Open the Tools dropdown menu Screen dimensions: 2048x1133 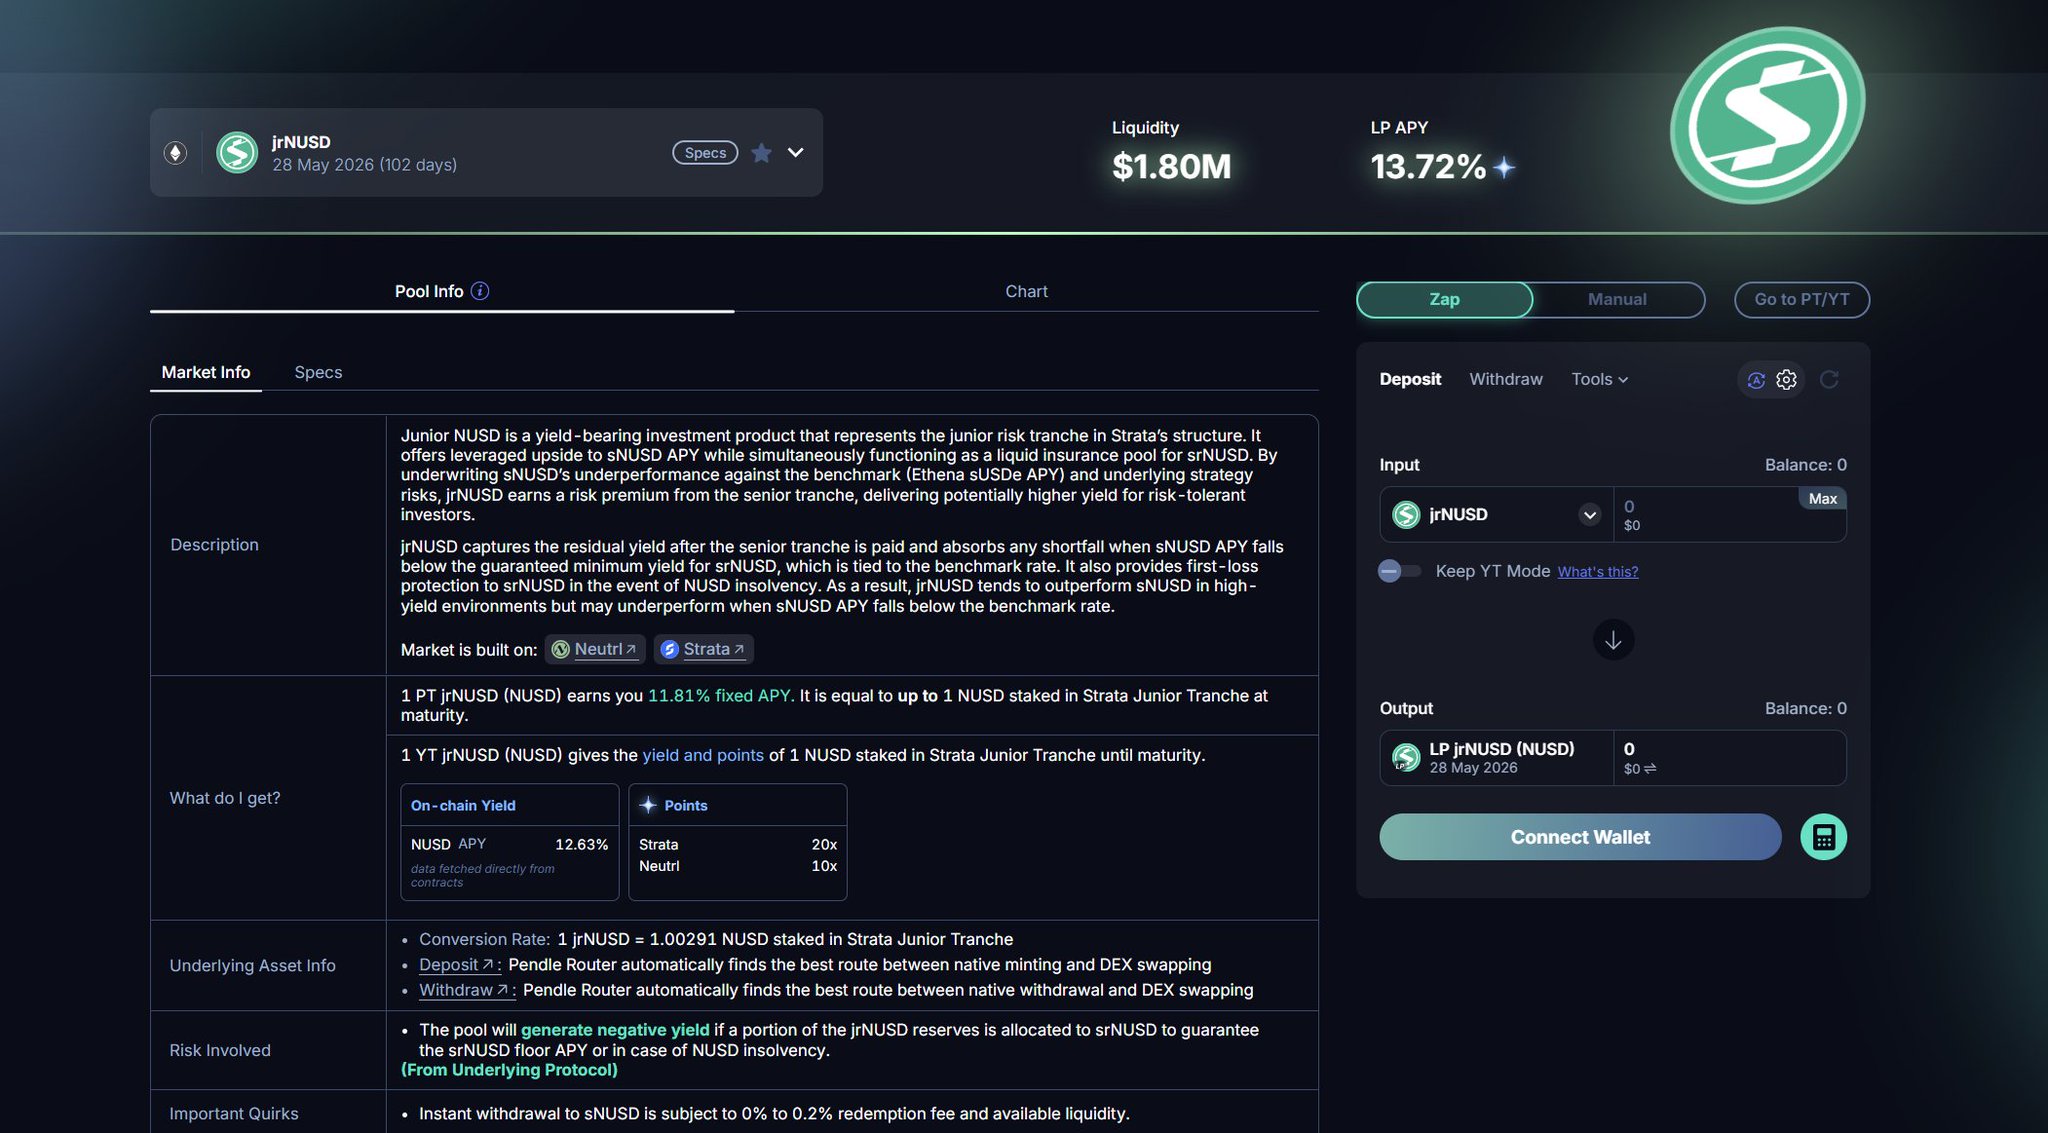(x=1599, y=380)
